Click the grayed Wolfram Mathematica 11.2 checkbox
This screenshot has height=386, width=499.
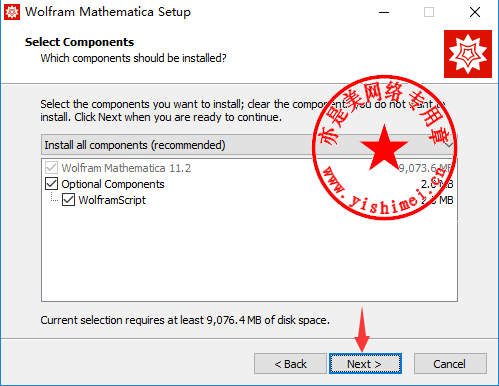click(51, 168)
